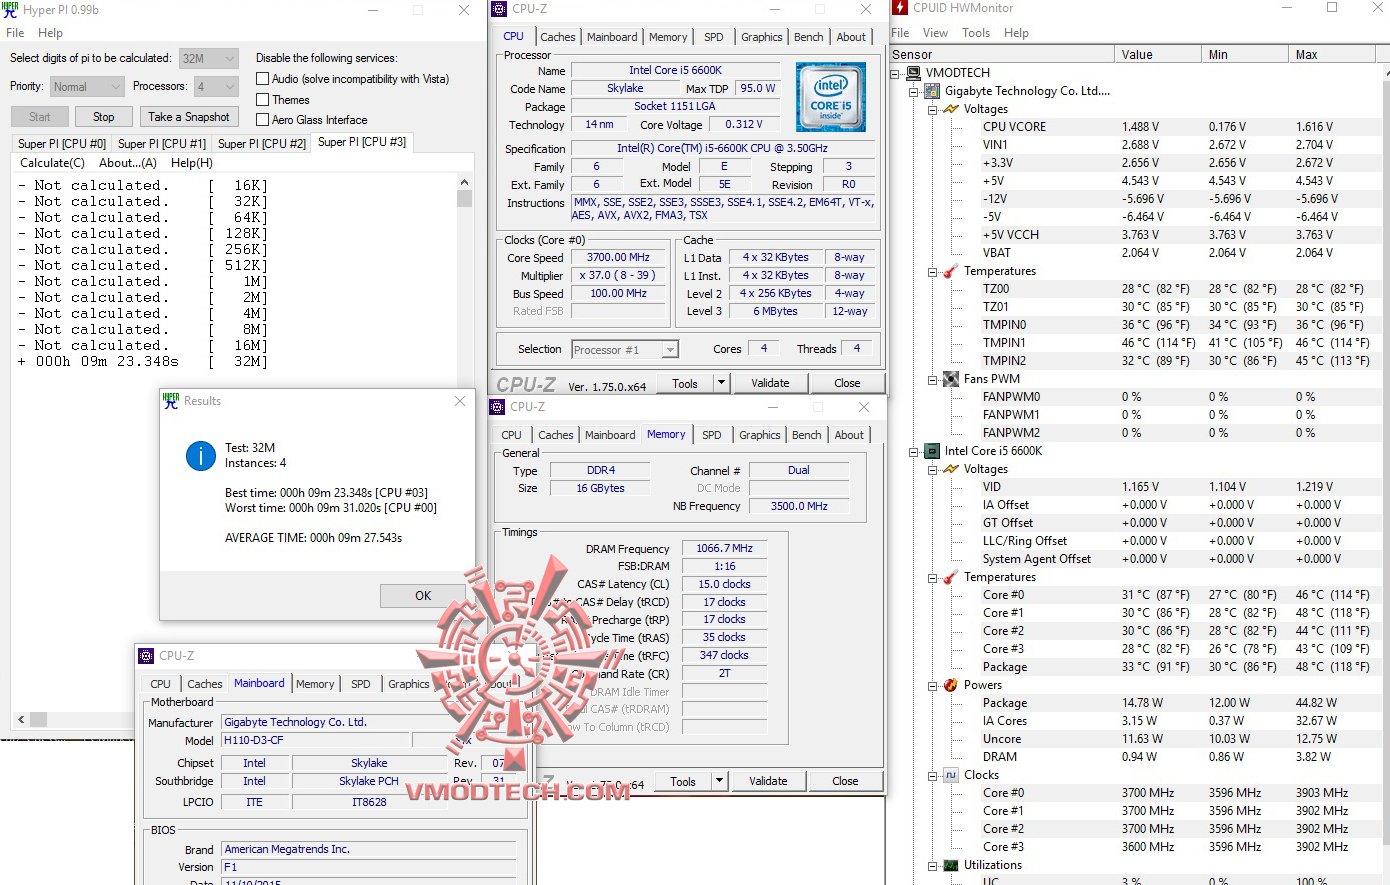Switch to Super PI [CPU #2] tab
The image size is (1390, 885).
tap(262, 144)
